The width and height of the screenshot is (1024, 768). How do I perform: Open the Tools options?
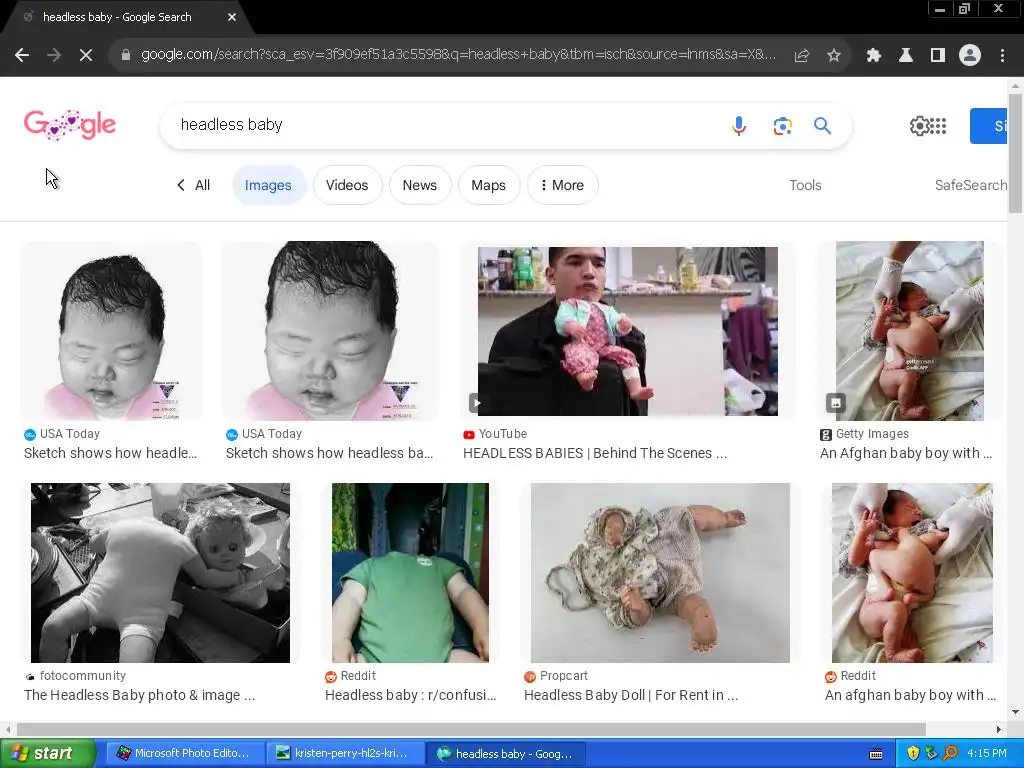805,185
